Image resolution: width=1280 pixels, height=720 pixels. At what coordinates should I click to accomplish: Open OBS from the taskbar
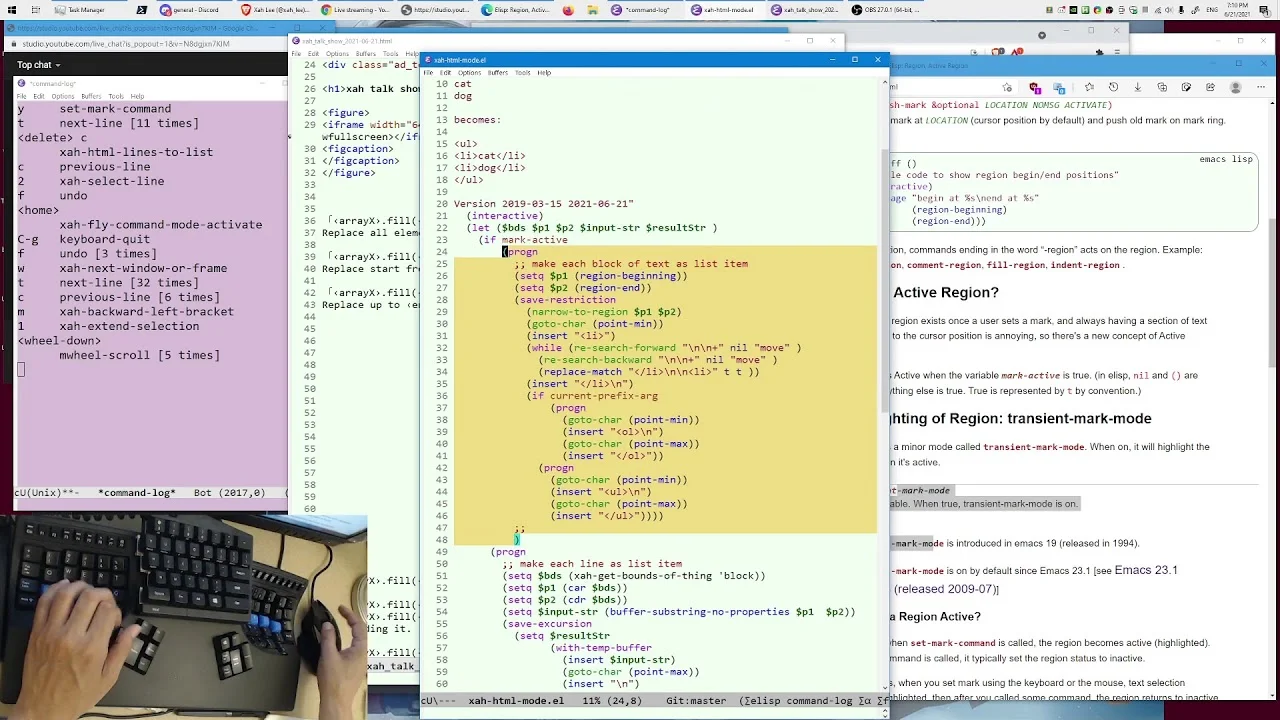[x=885, y=10]
